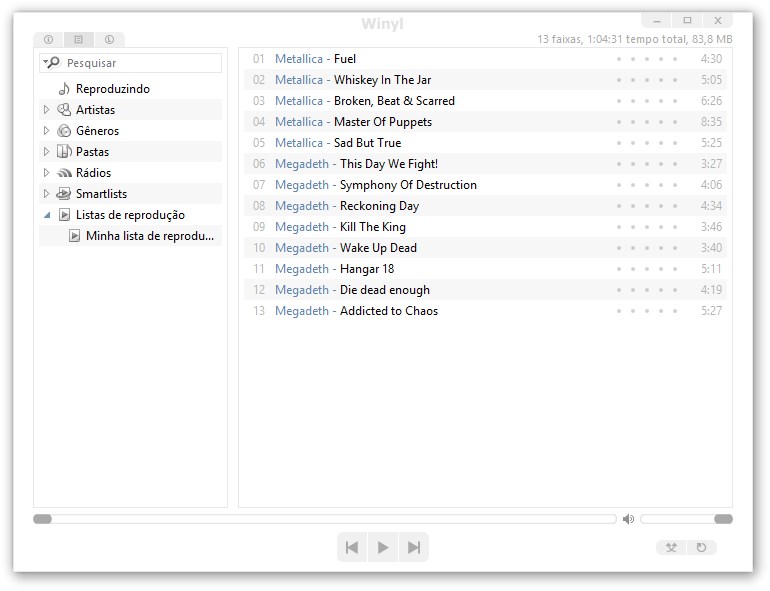The height and width of the screenshot is (591, 770).
Task: Open the 'L' lyrics tab
Action: (108, 40)
